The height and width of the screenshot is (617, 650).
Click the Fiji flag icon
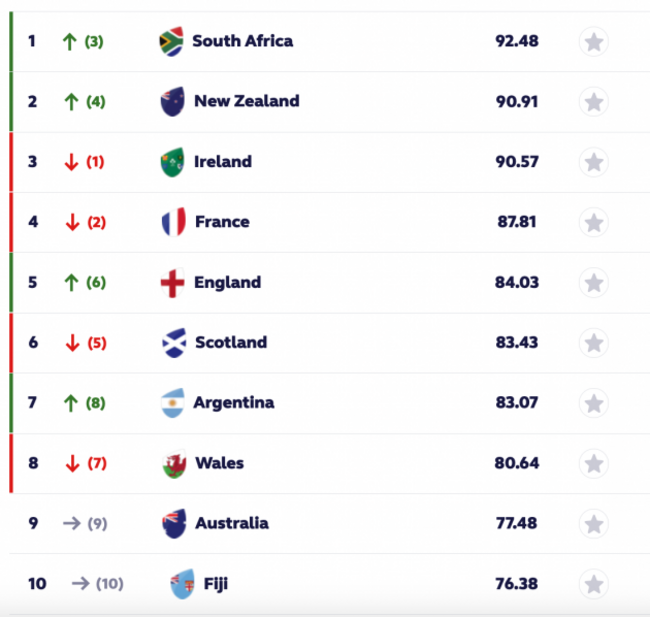pos(182,583)
